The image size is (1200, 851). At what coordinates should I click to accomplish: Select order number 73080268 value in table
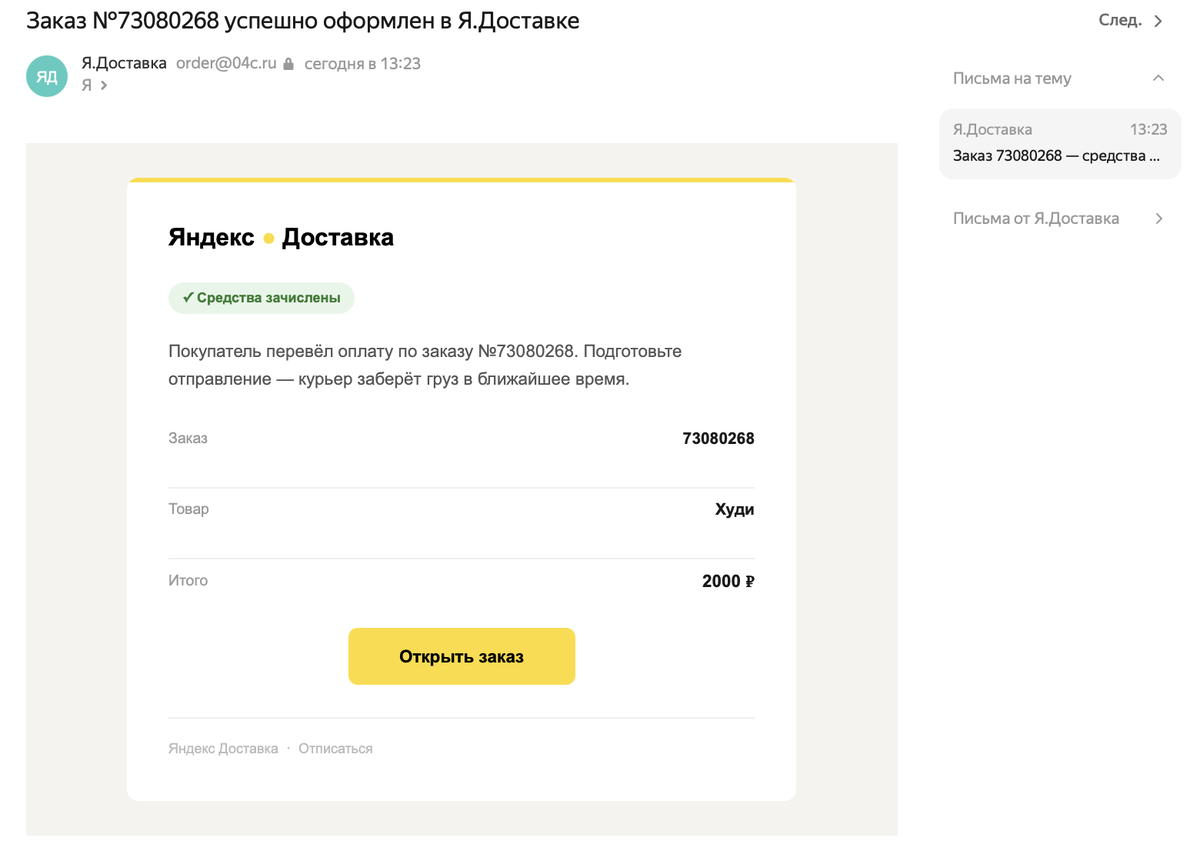718,439
